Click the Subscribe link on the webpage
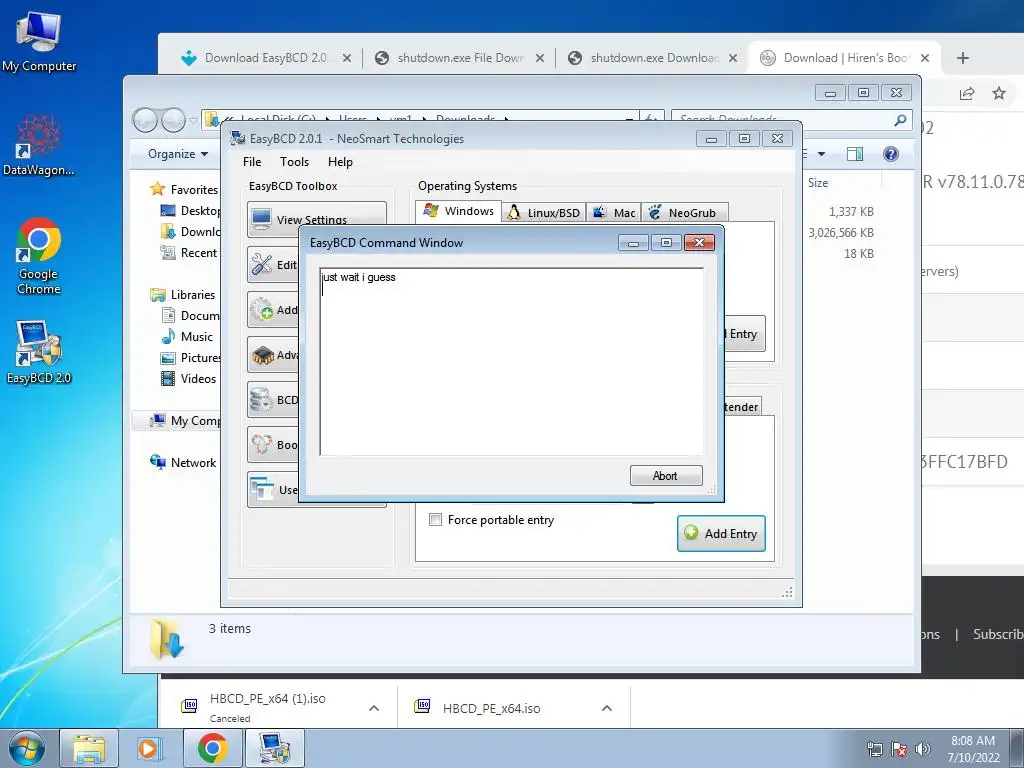This screenshot has width=1024, height=768. (x=998, y=634)
